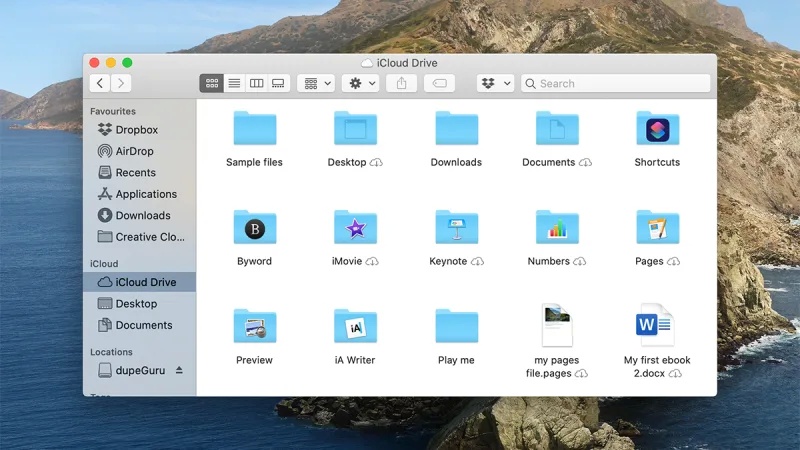Select iCloud Drive in the sidebar

(139, 282)
